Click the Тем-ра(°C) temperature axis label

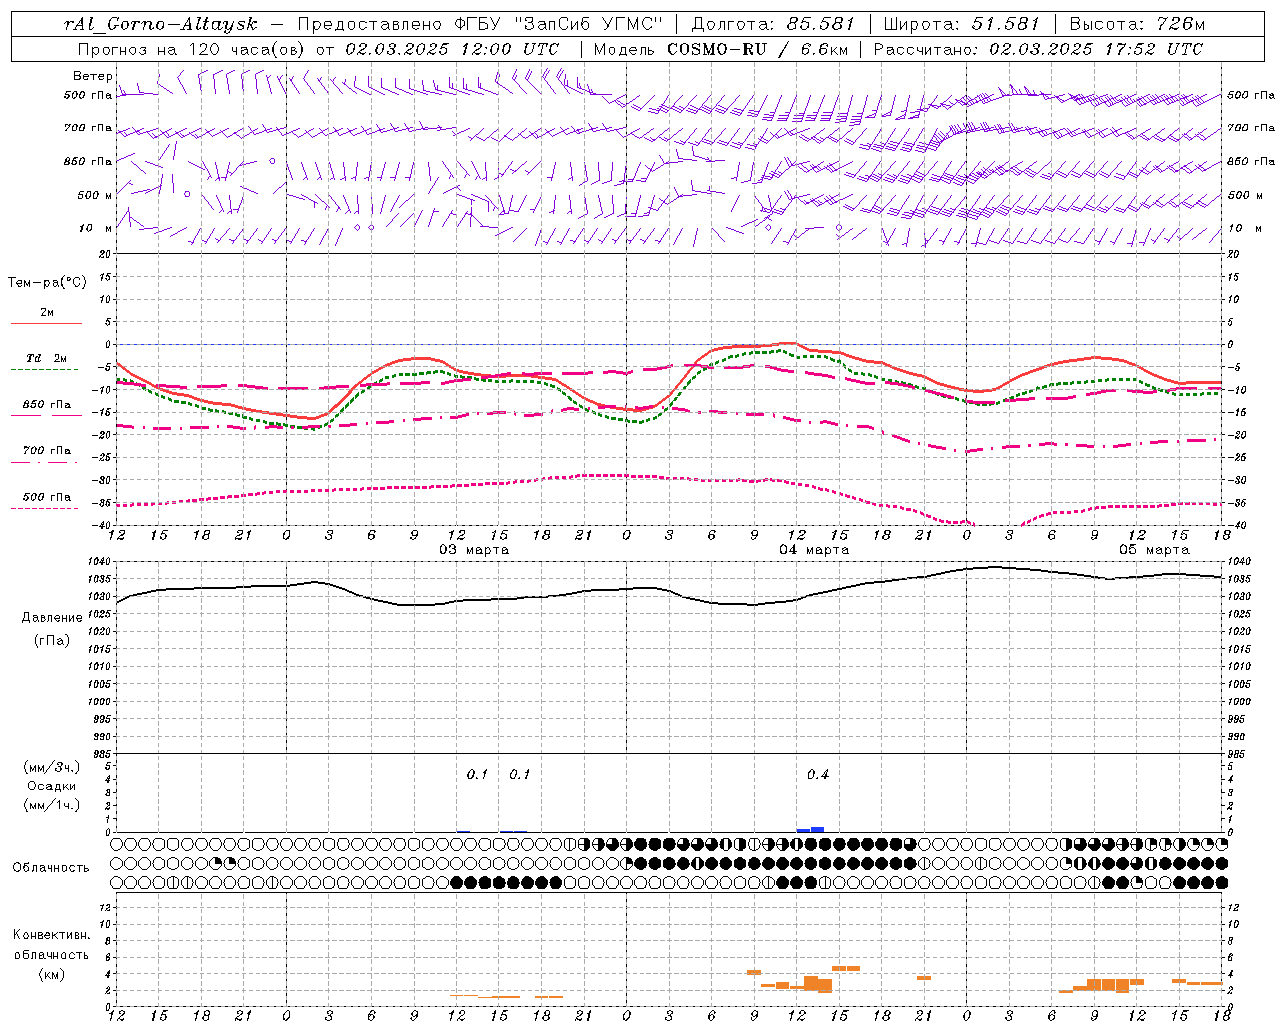point(47,283)
